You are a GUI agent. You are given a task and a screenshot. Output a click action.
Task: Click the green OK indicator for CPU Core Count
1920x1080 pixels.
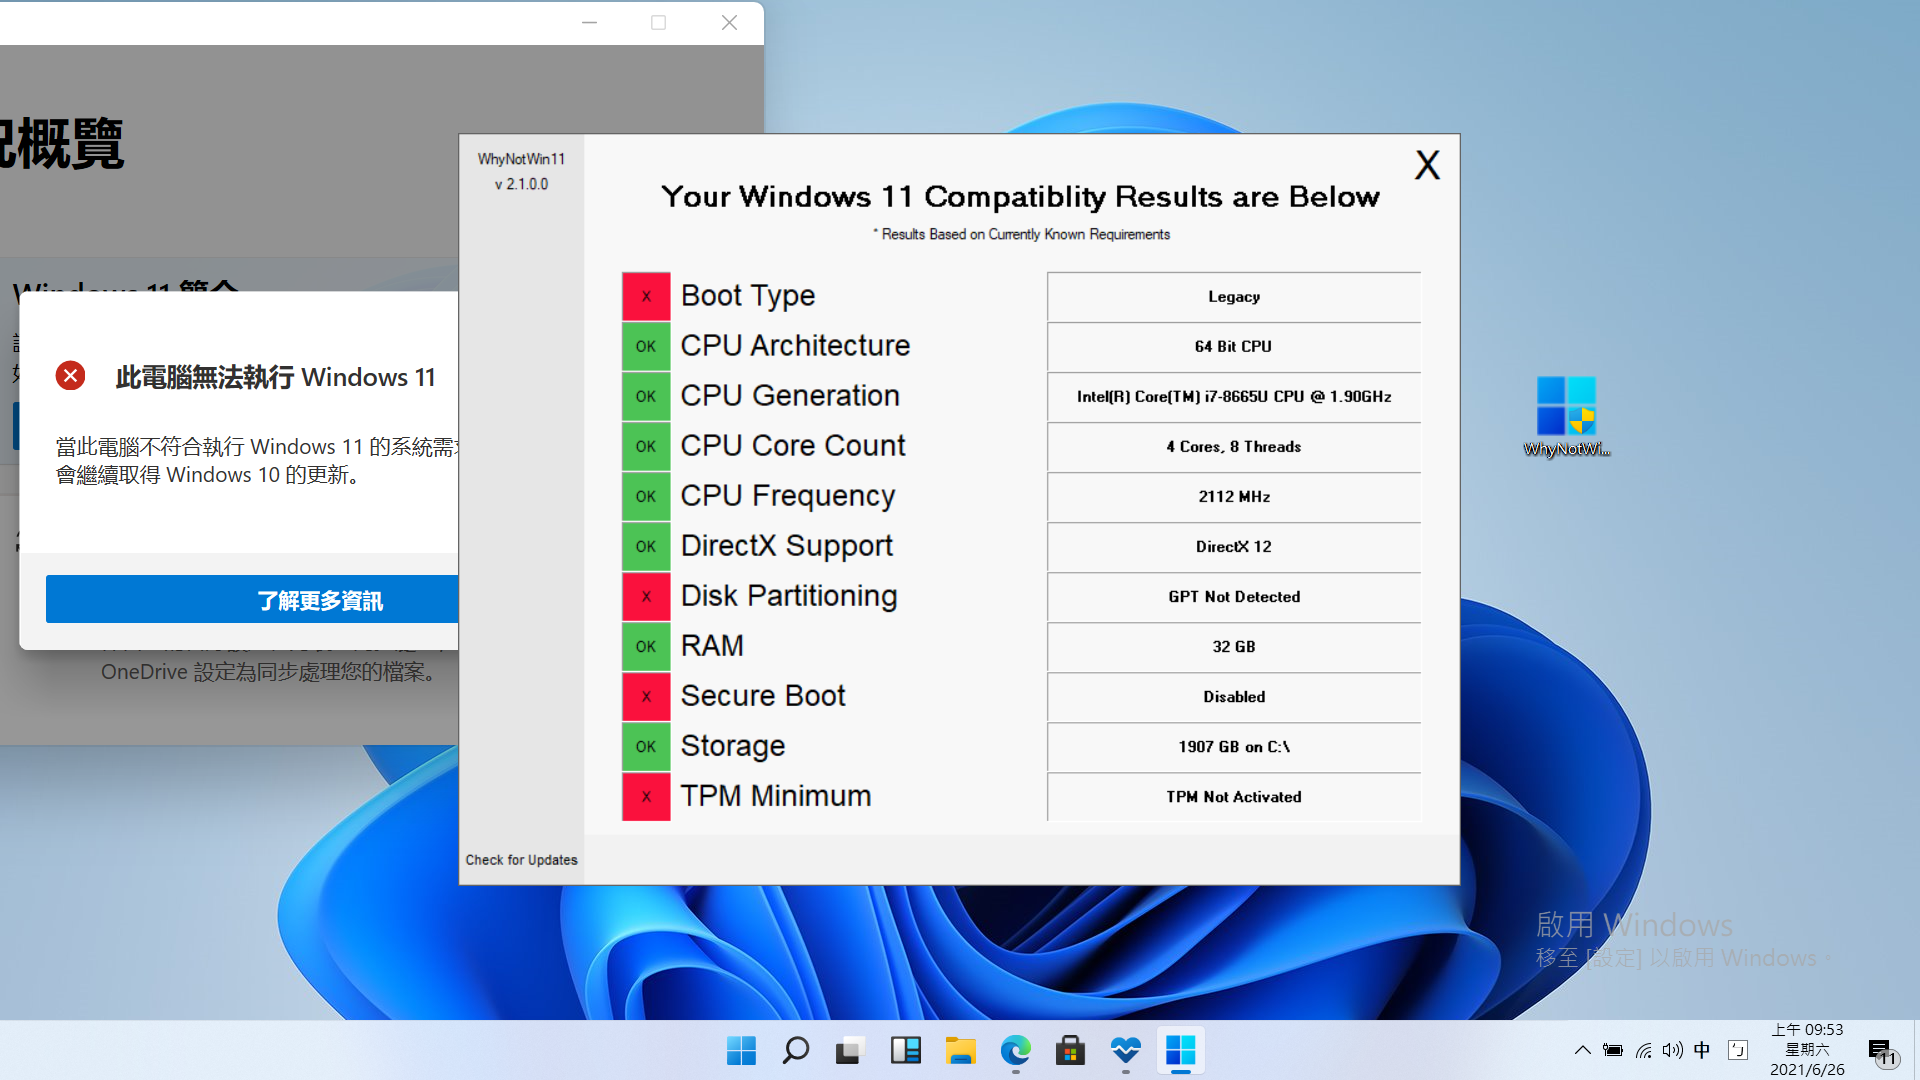click(646, 446)
